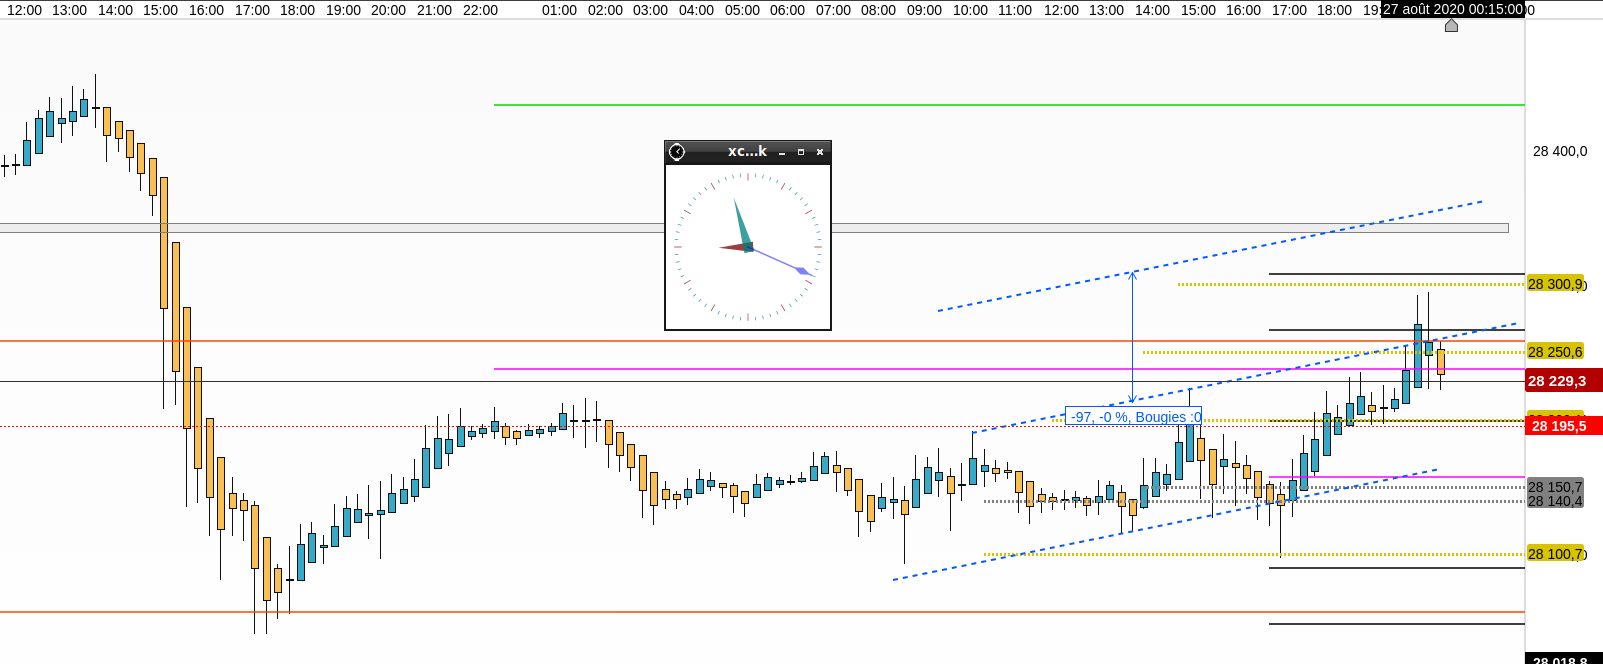Viewport: 1603px width, 664px height.
Task: Click the 27 août 2020 00:15:00 date label
Action: coord(1452,9)
